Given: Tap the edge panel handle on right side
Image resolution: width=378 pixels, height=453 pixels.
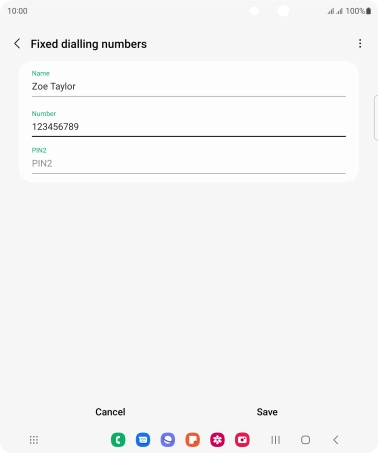Looking at the screenshot, I should [x=376, y=117].
